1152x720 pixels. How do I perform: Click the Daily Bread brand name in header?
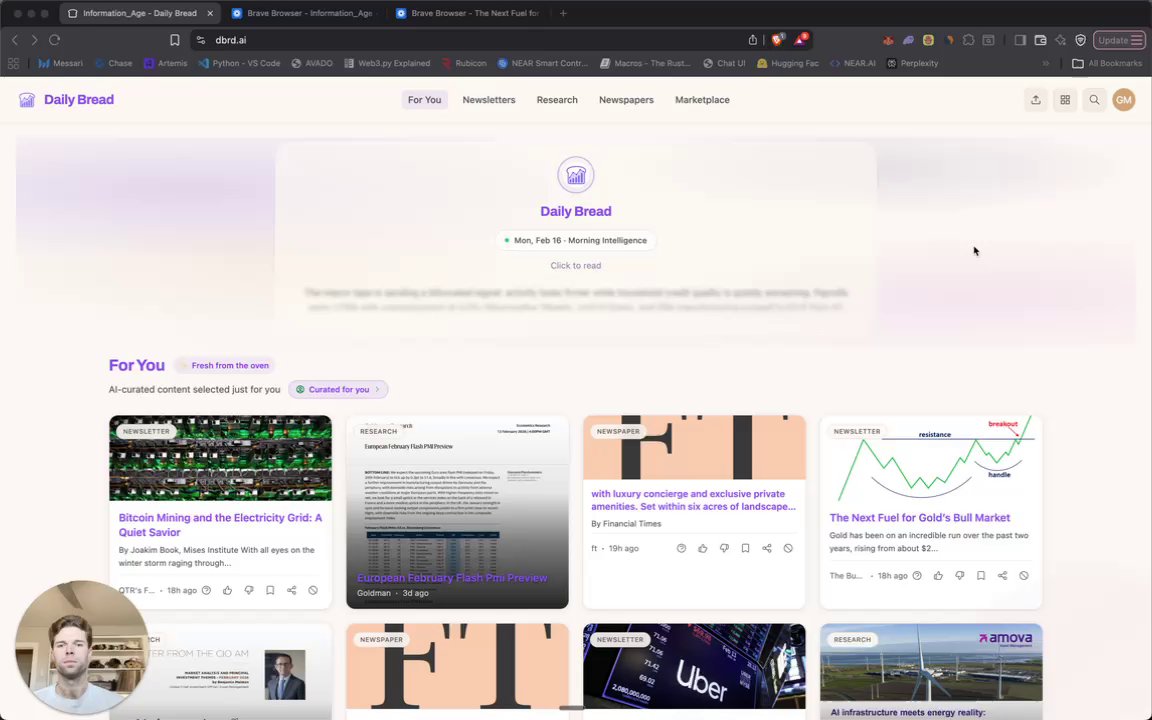tap(79, 100)
